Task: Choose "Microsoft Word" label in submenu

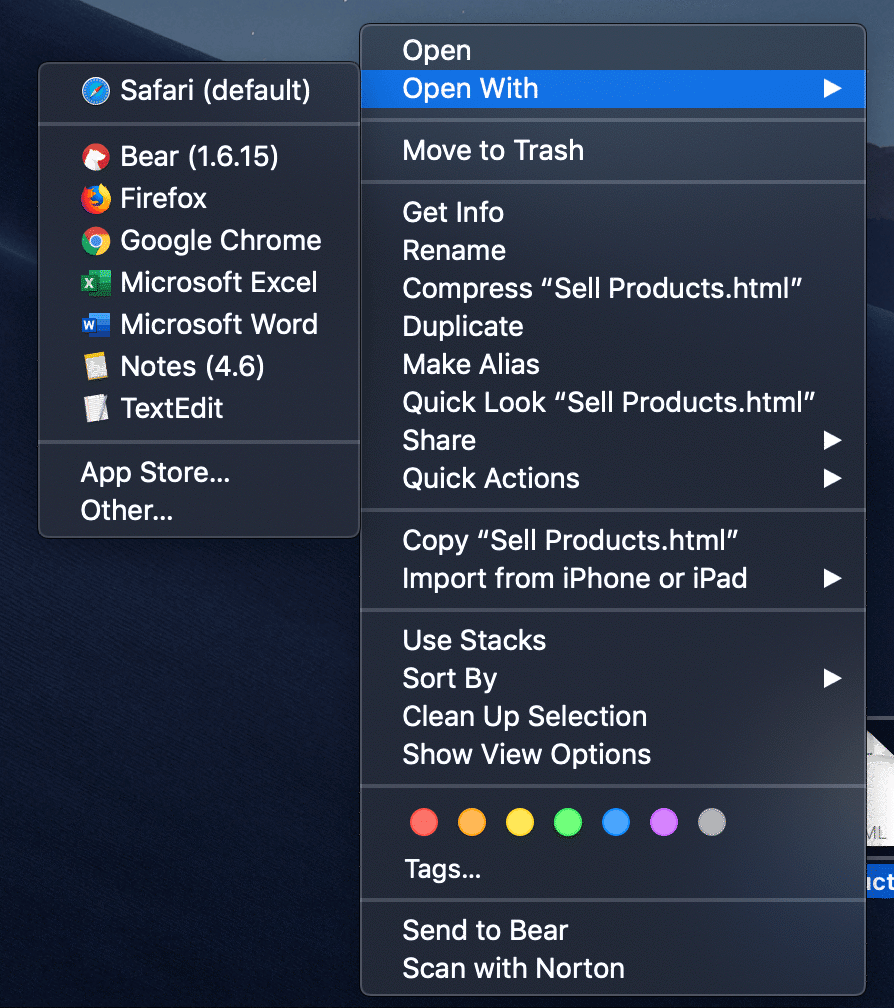Action: pyautogui.click(x=219, y=325)
